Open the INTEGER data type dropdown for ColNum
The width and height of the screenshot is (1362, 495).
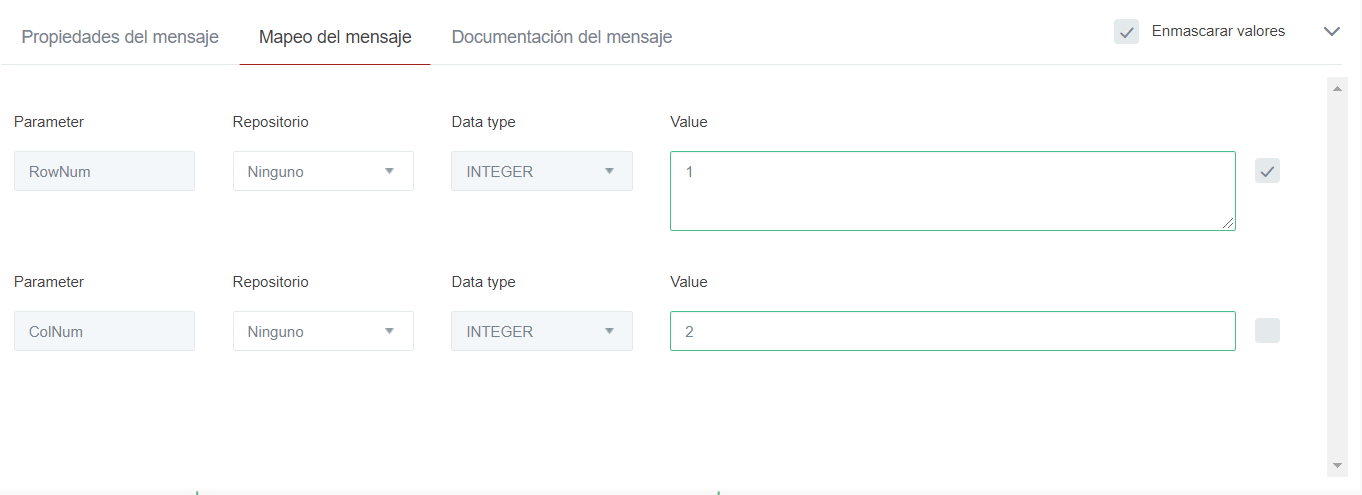point(541,331)
